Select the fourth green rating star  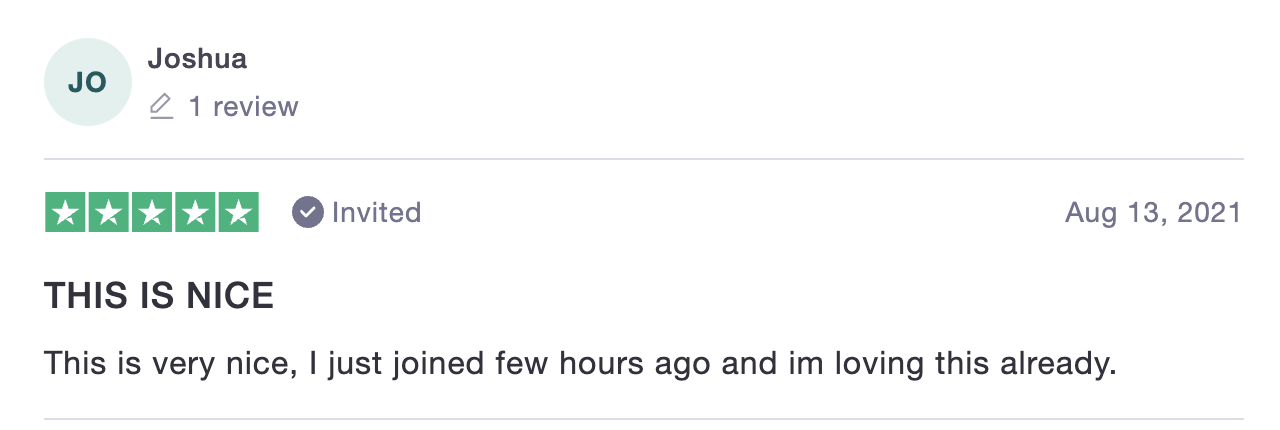[x=195, y=212]
